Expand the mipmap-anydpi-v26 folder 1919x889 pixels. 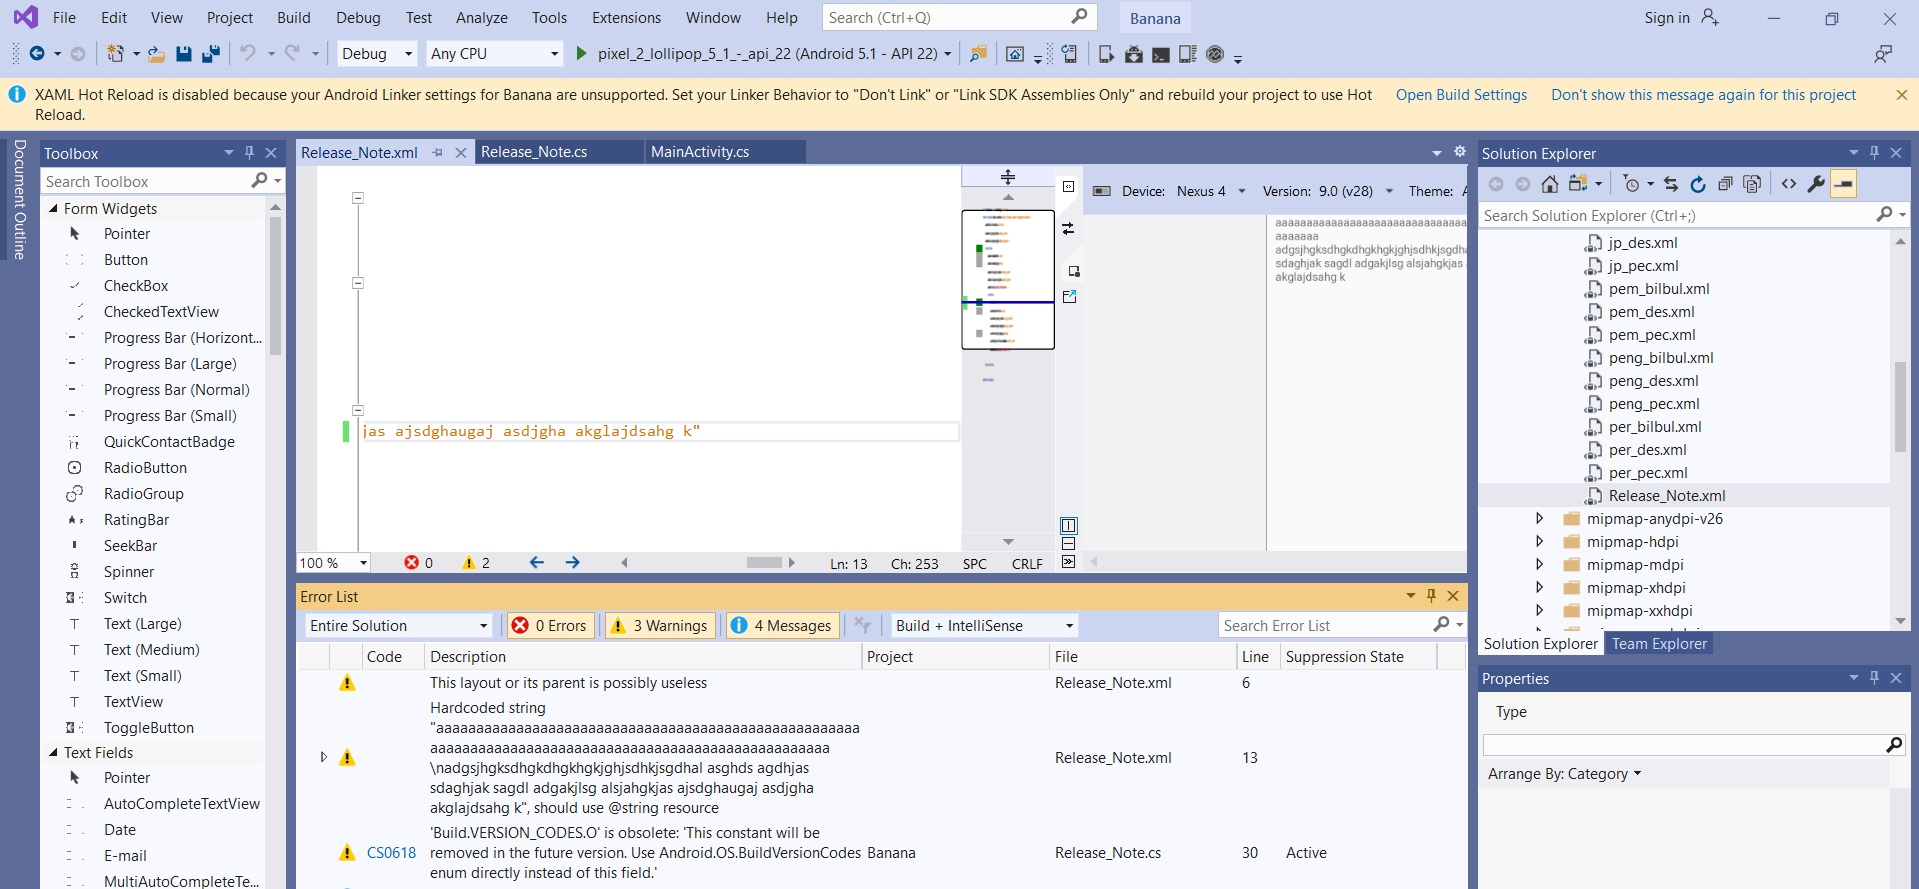tap(1540, 519)
